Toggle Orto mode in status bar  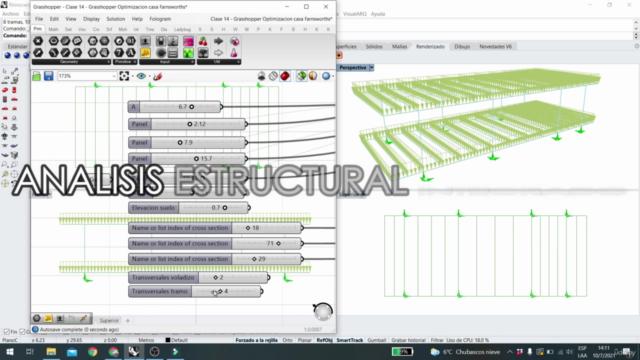(x=287, y=340)
